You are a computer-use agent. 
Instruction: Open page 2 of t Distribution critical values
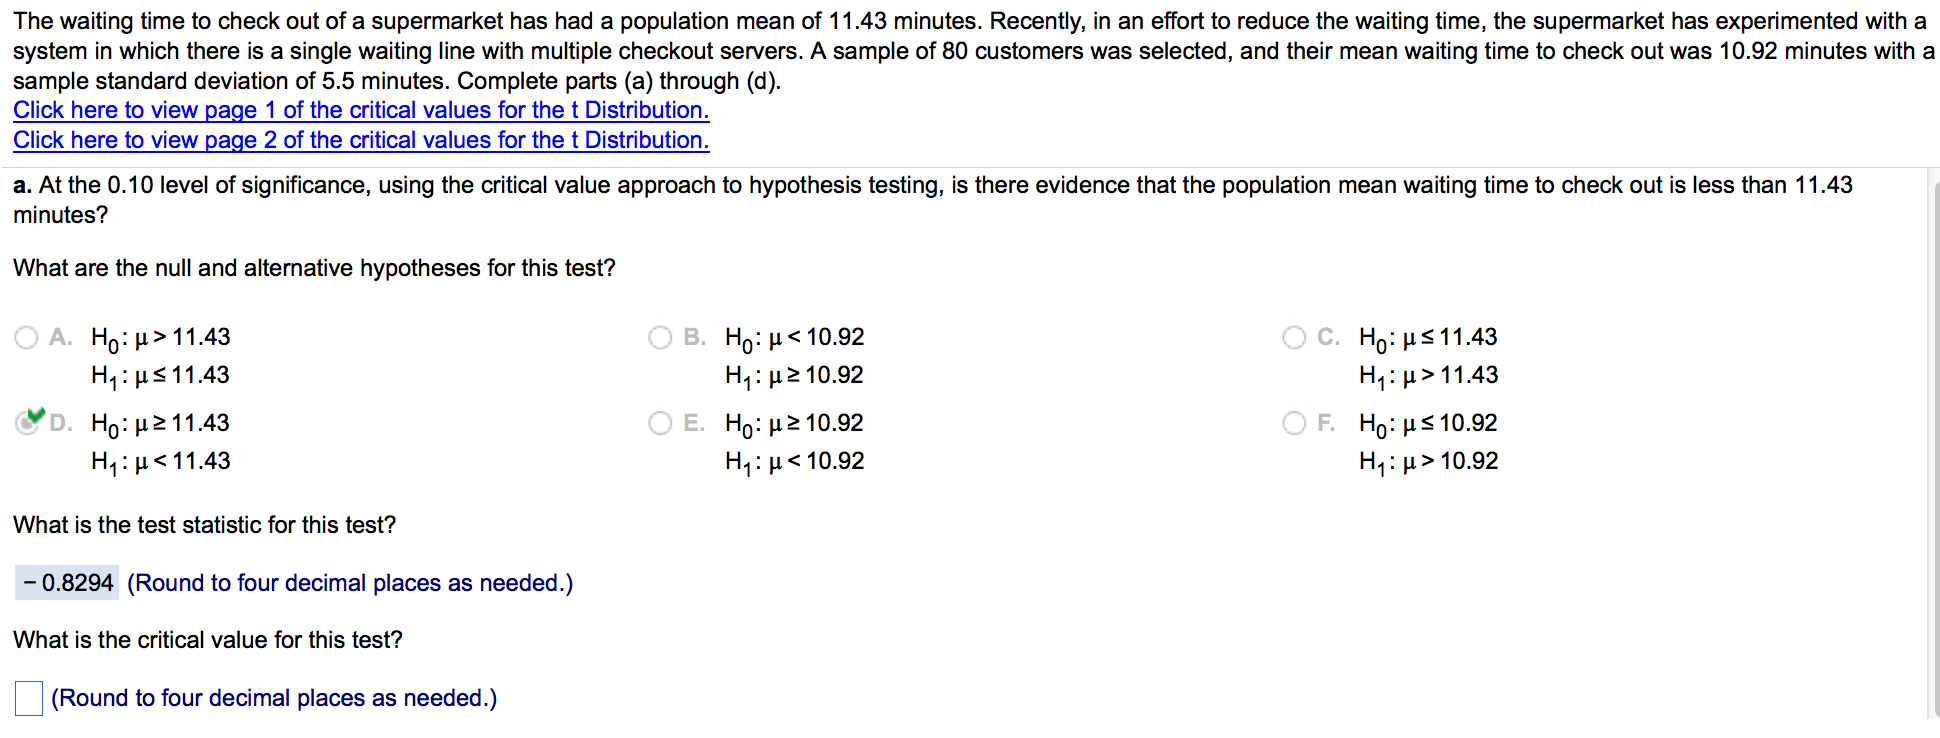click(x=361, y=140)
